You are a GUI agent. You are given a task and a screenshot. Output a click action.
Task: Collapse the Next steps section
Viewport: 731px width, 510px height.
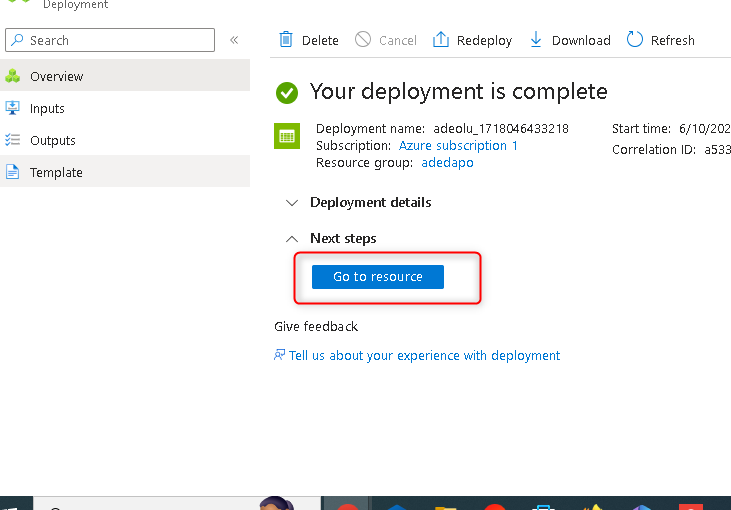(292, 238)
